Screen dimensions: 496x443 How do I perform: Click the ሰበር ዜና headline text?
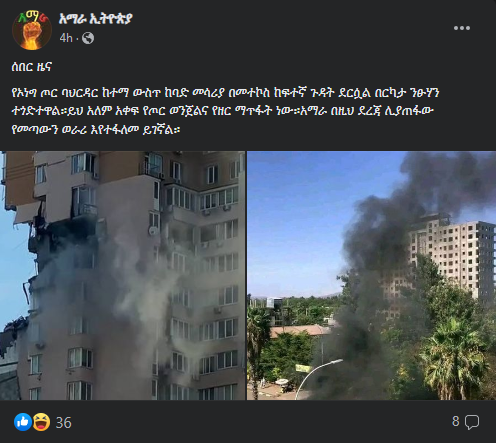31,67
